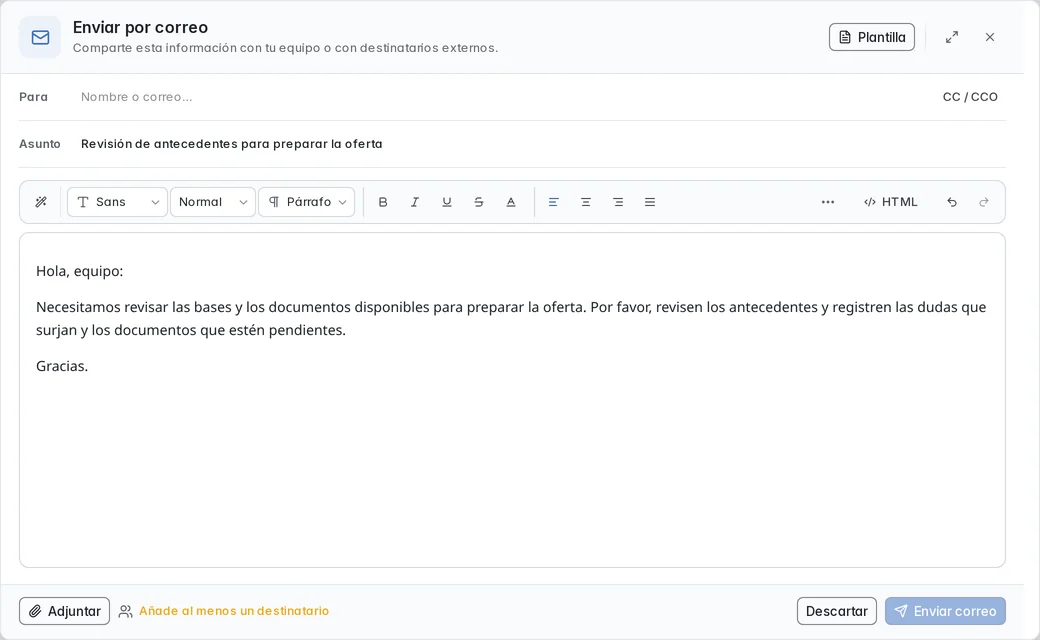Expand the dialog to full screen
This screenshot has height=640, width=1040.
pyautogui.click(x=952, y=37)
